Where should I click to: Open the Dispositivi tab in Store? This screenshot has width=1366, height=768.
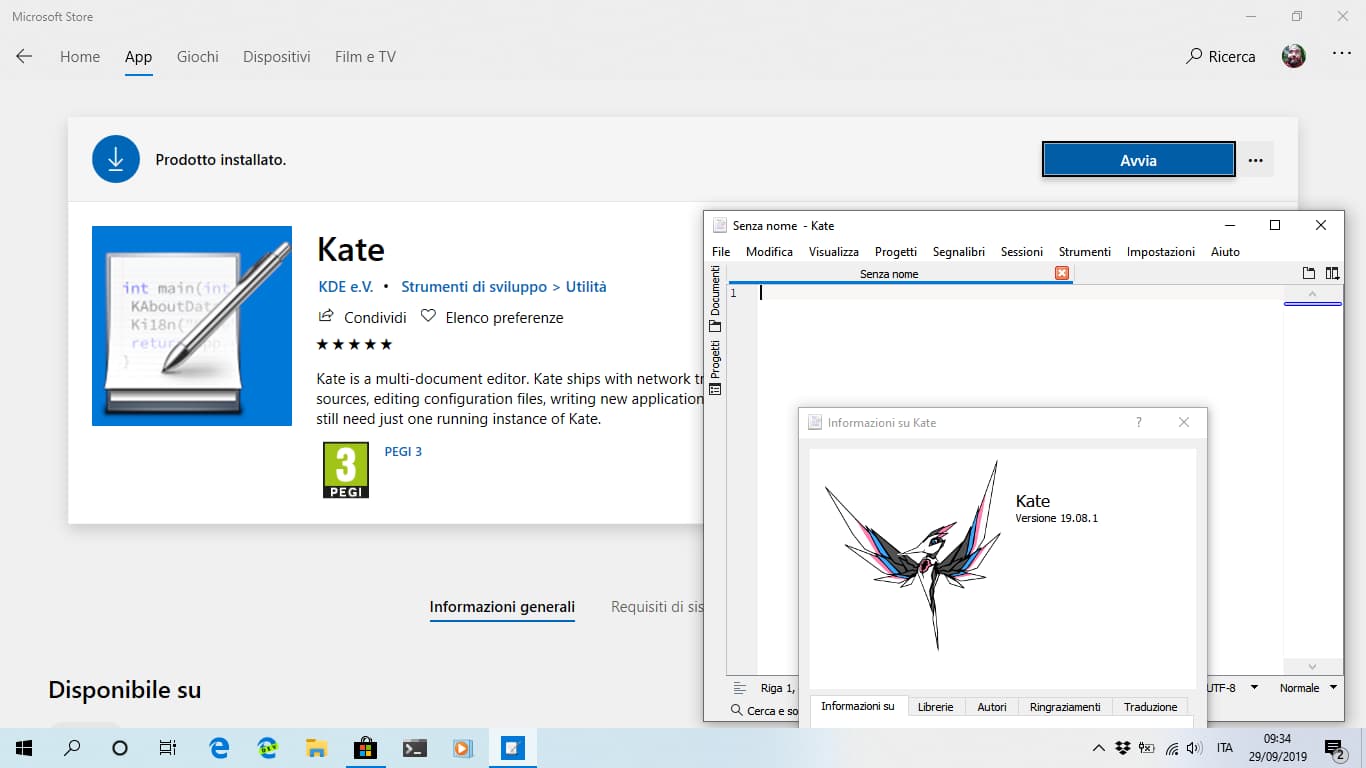click(277, 57)
